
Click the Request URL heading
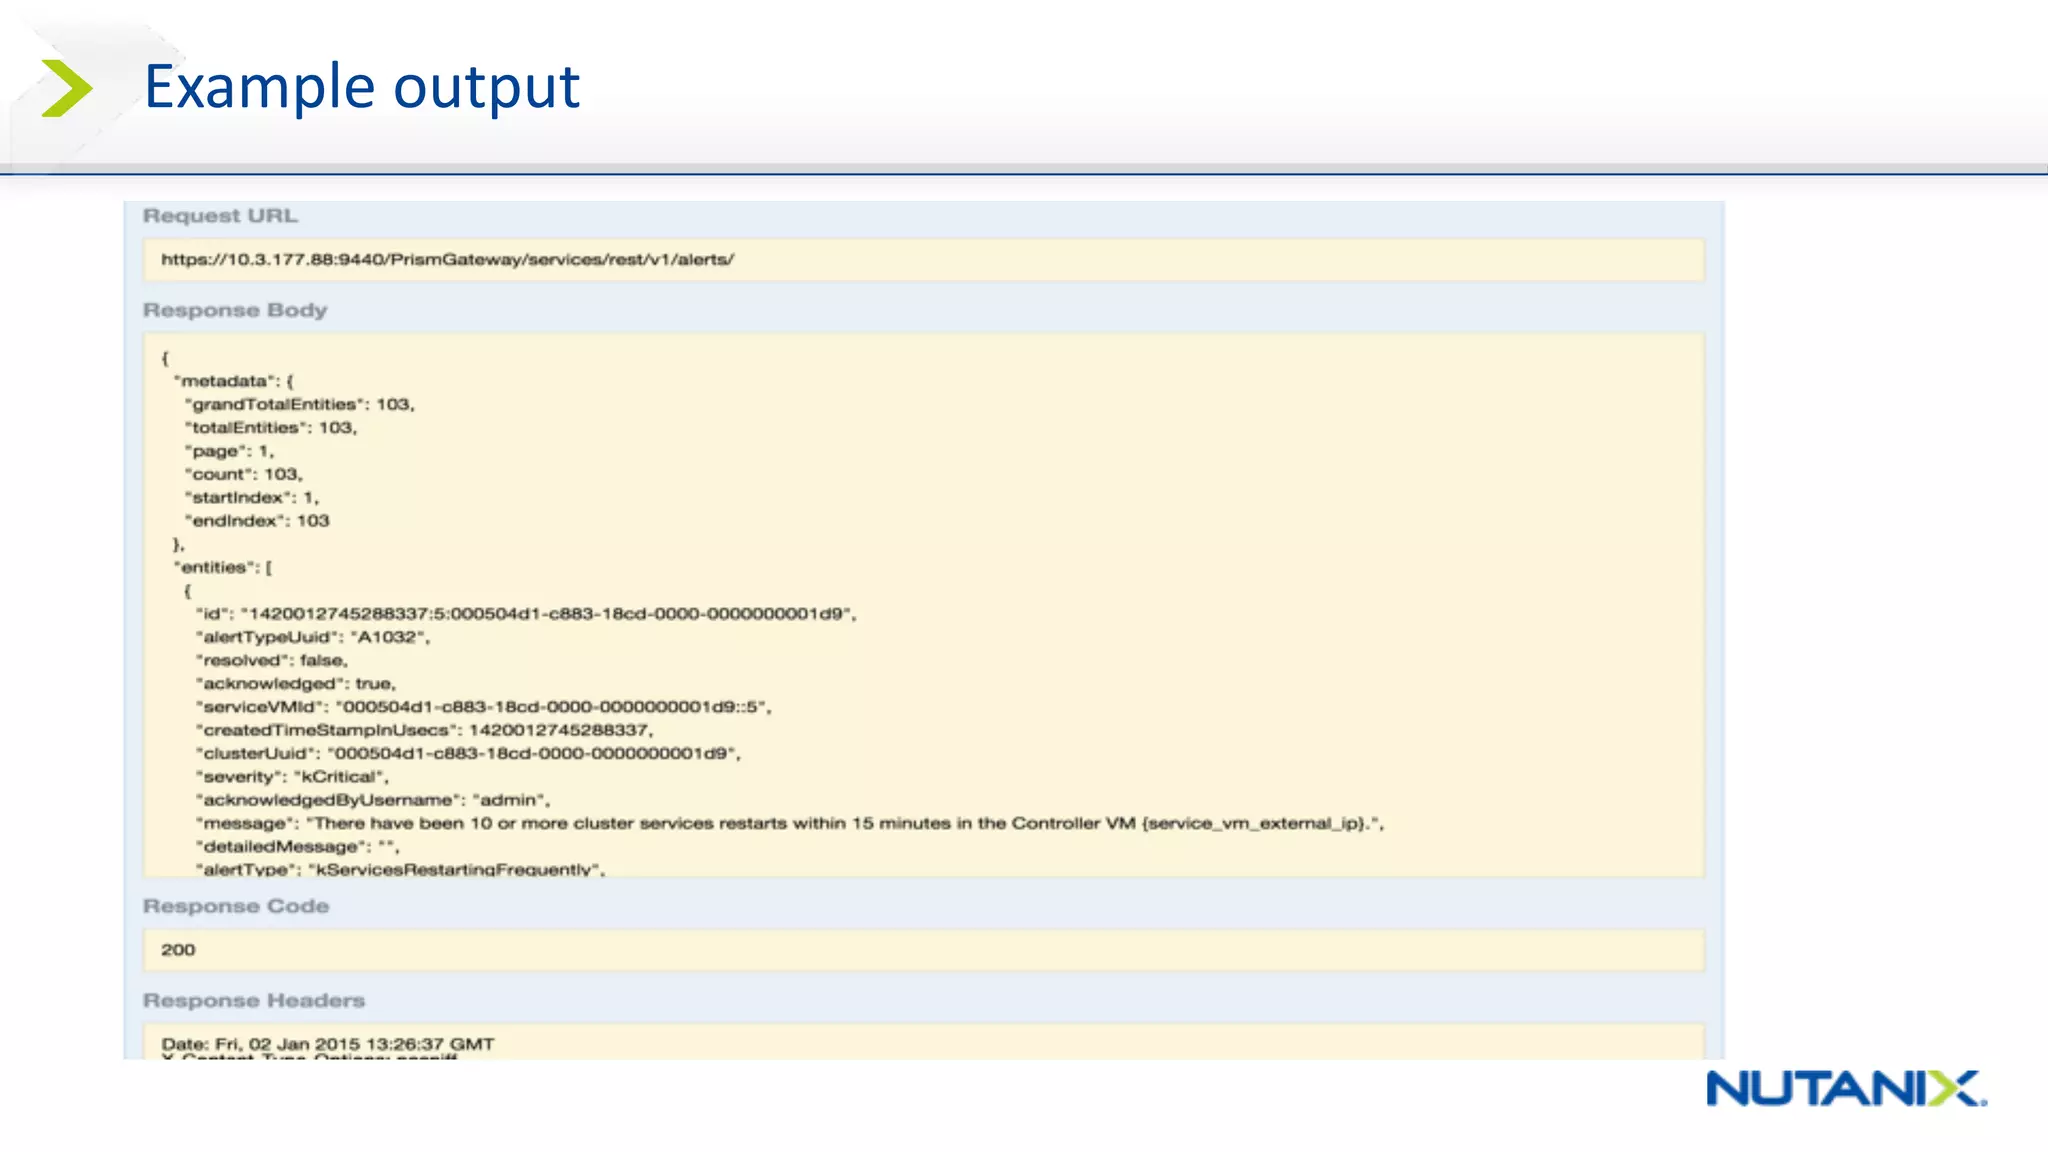tap(220, 216)
